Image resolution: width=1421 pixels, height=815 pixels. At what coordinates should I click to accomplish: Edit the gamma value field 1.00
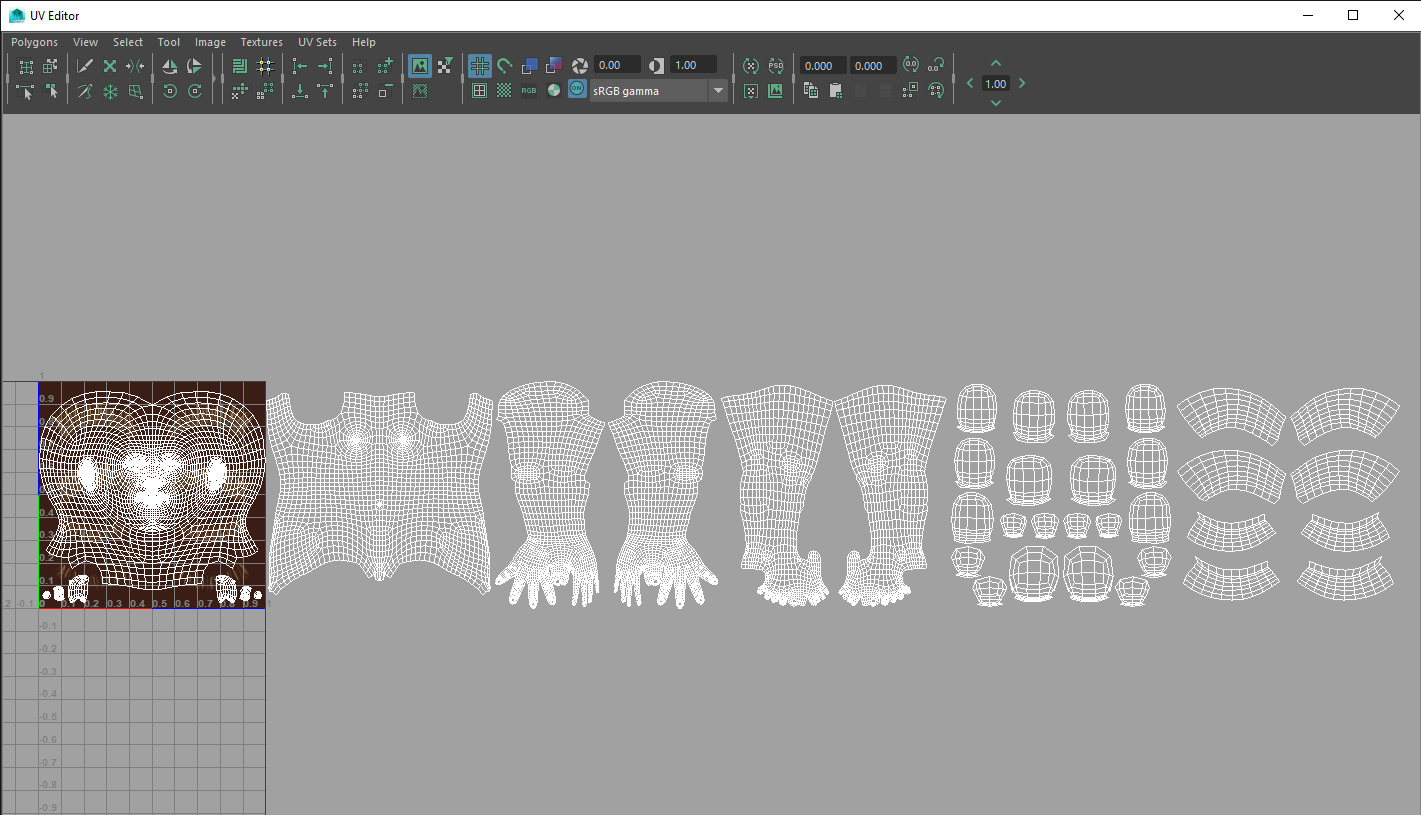coord(694,65)
